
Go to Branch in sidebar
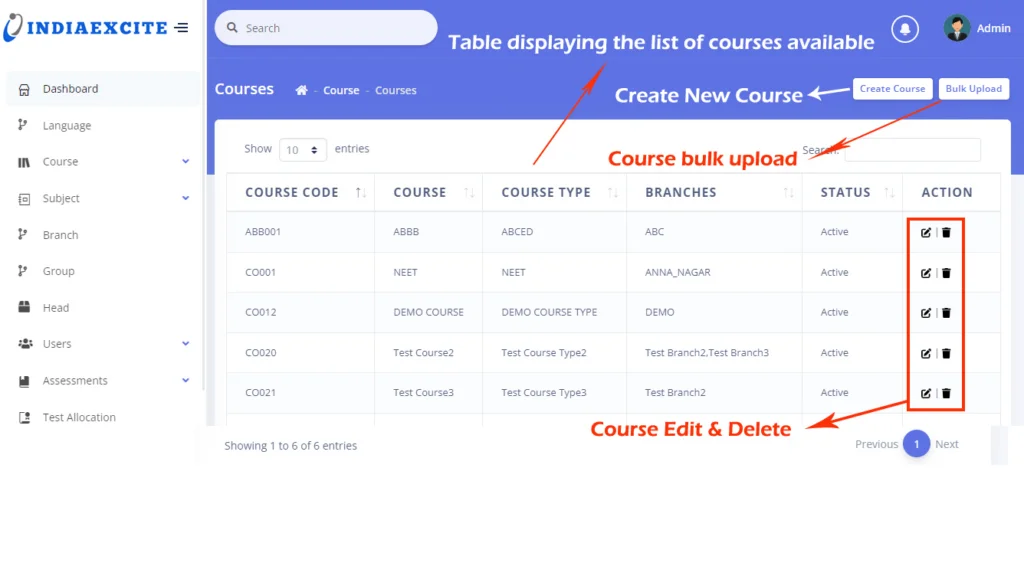click(x=60, y=235)
